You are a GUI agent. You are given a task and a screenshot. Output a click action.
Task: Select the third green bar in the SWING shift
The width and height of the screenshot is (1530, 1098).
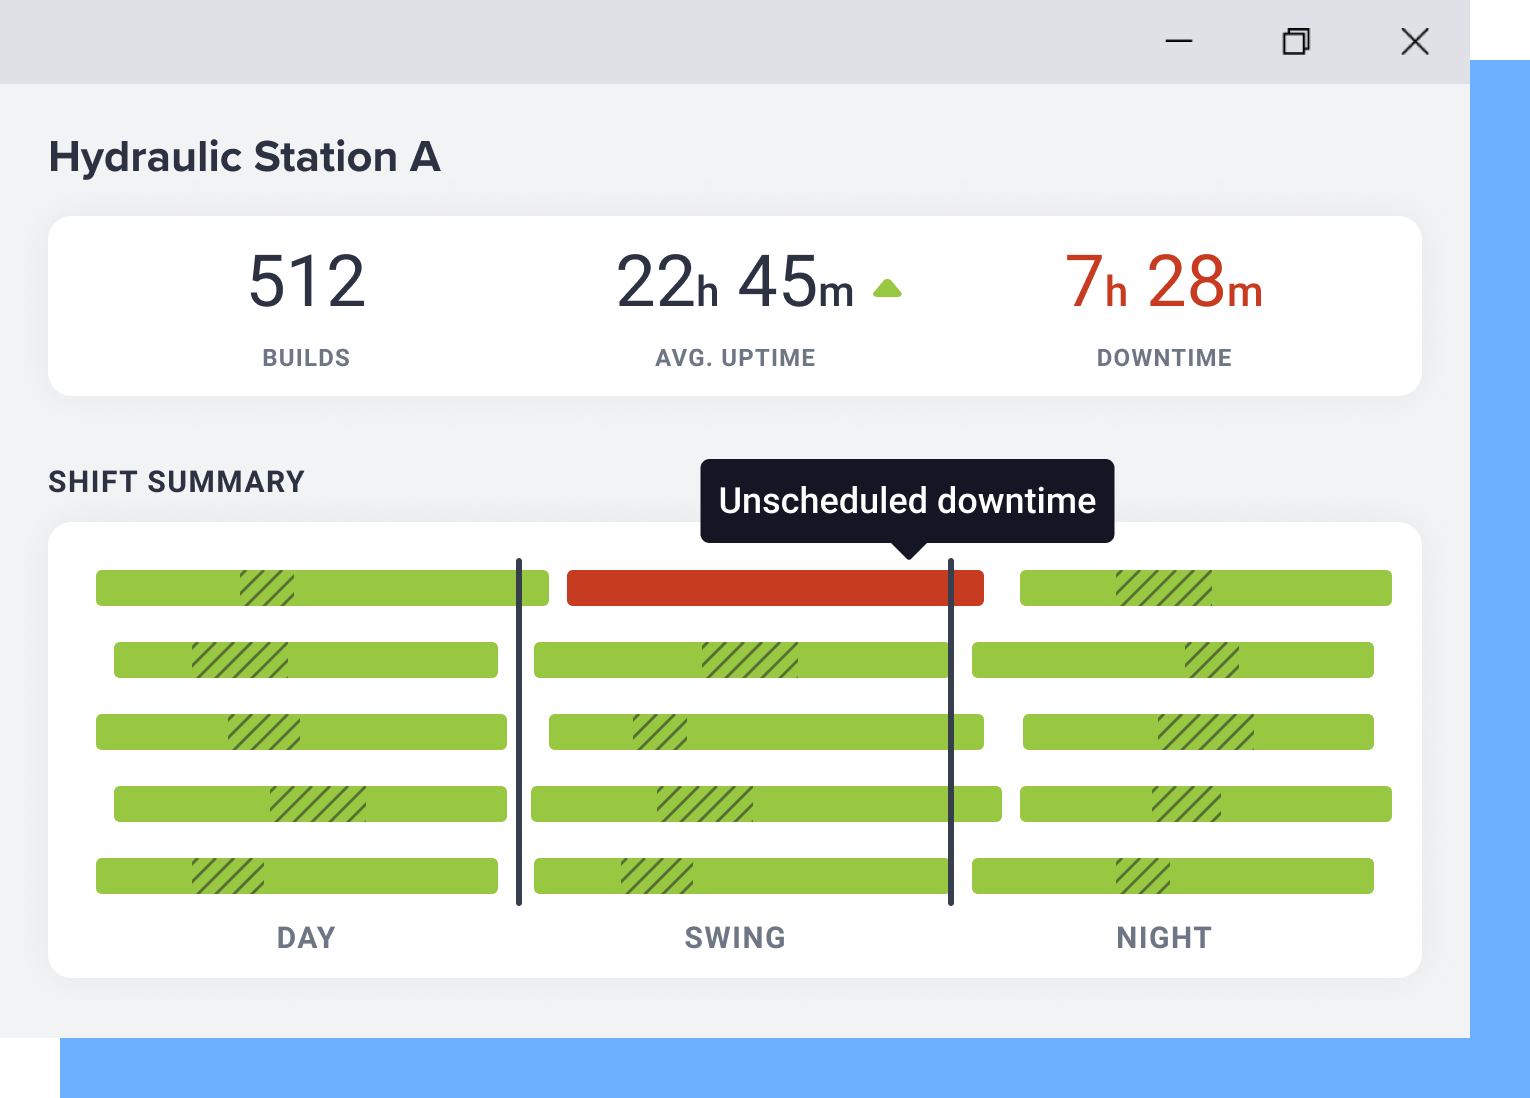(x=765, y=732)
